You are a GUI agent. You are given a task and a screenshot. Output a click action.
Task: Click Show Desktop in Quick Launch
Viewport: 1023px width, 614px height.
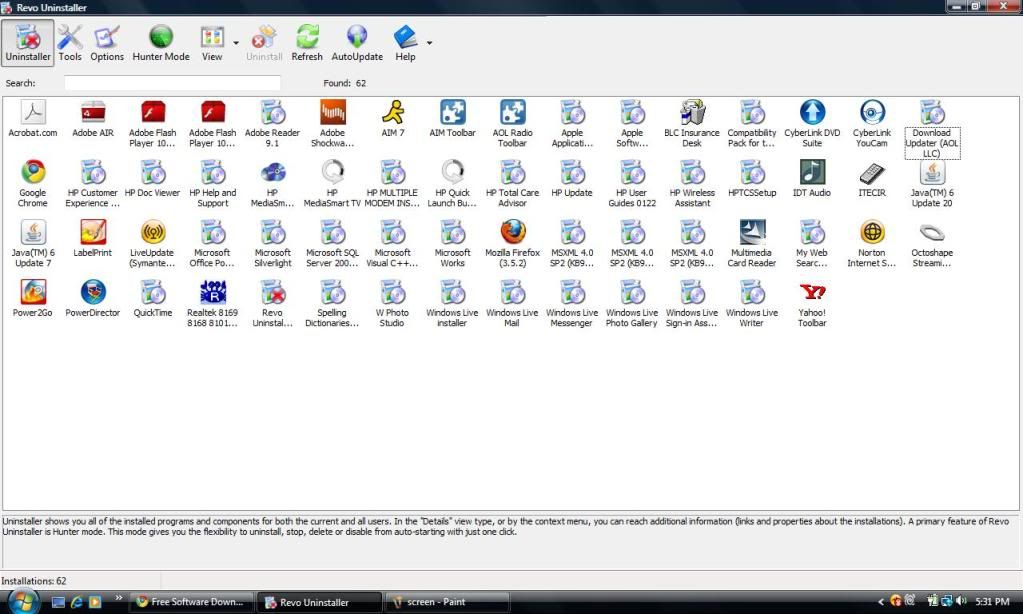[58, 602]
